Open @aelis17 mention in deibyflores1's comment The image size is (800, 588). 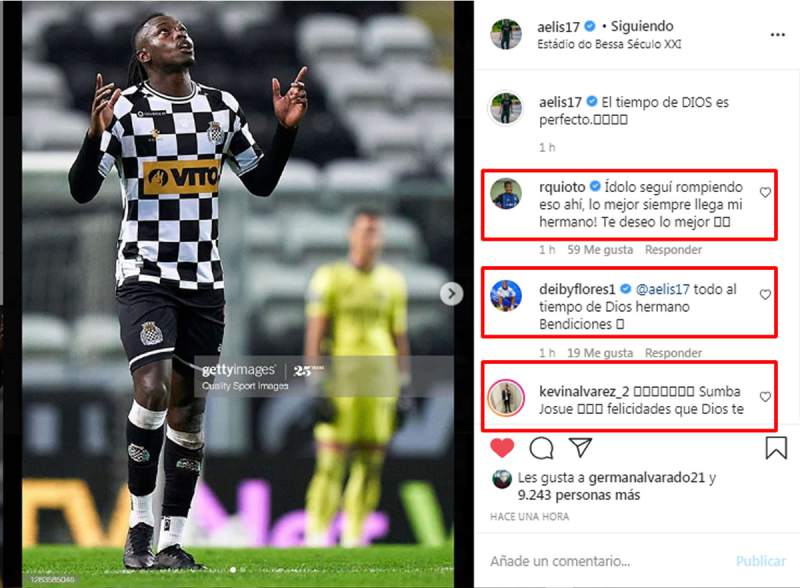[662, 289]
